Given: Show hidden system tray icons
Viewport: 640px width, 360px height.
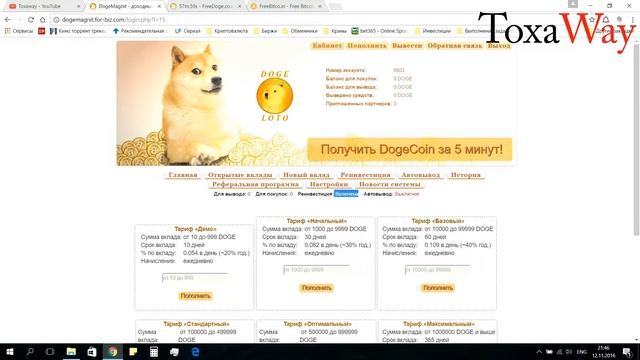Looking at the screenshot, I should pos(539,352).
